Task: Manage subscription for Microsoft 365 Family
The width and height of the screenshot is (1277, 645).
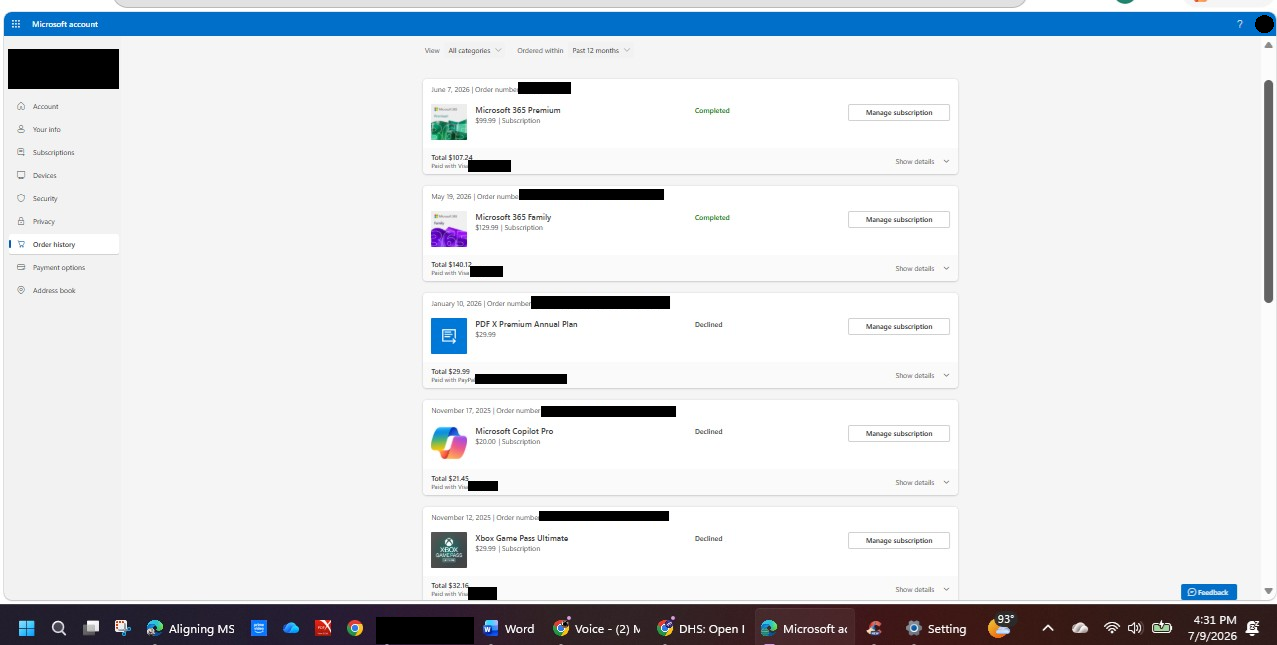Action: tap(899, 219)
